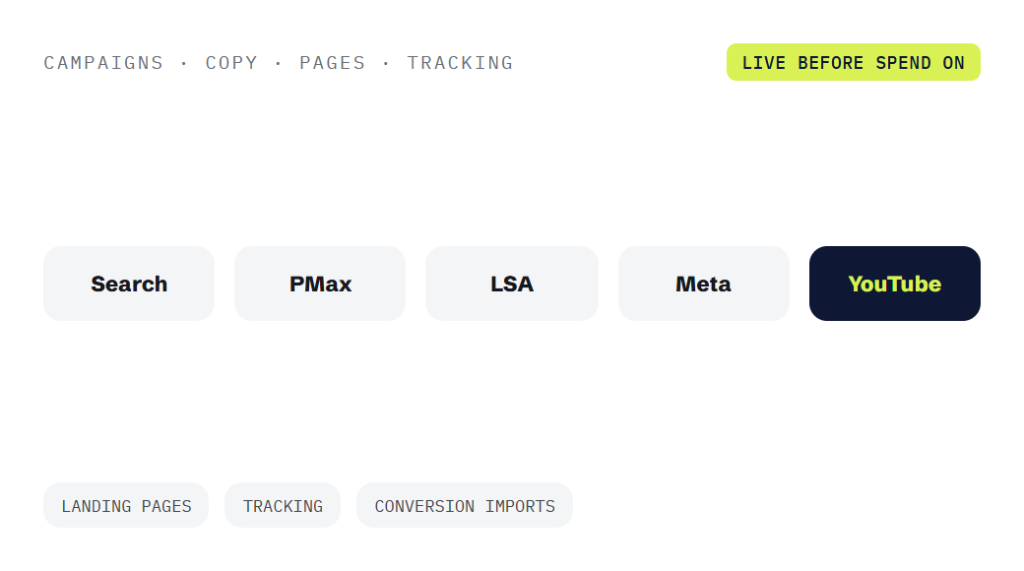This screenshot has height=571, width=1024.
Task: Select PAGES in the header row
Action: [332, 63]
